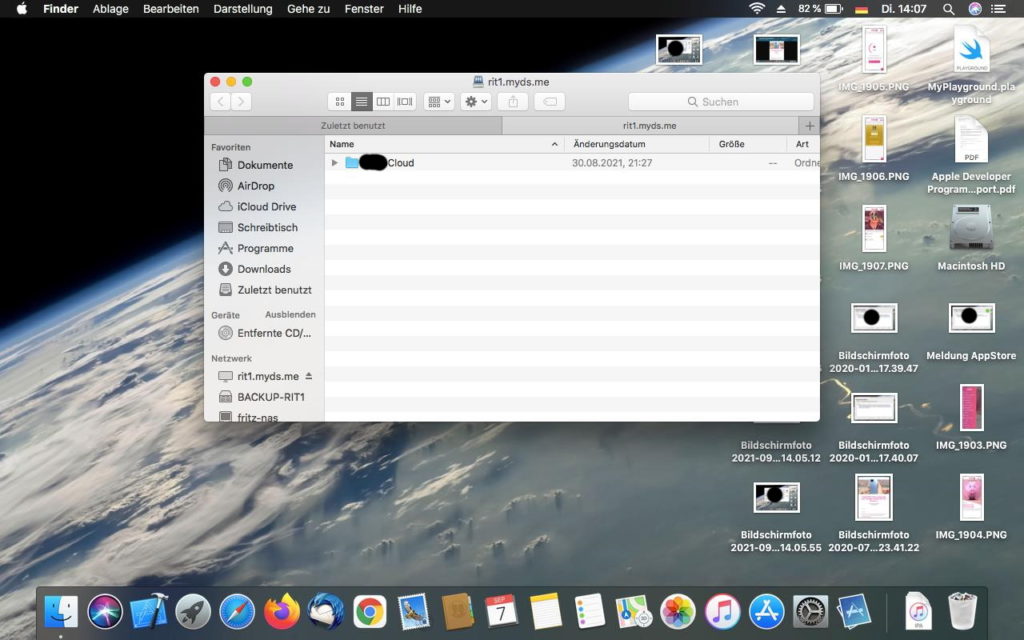Select the rit1.myds.me tab
The image size is (1024, 640).
pyautogui.click(x=649, y=125)
